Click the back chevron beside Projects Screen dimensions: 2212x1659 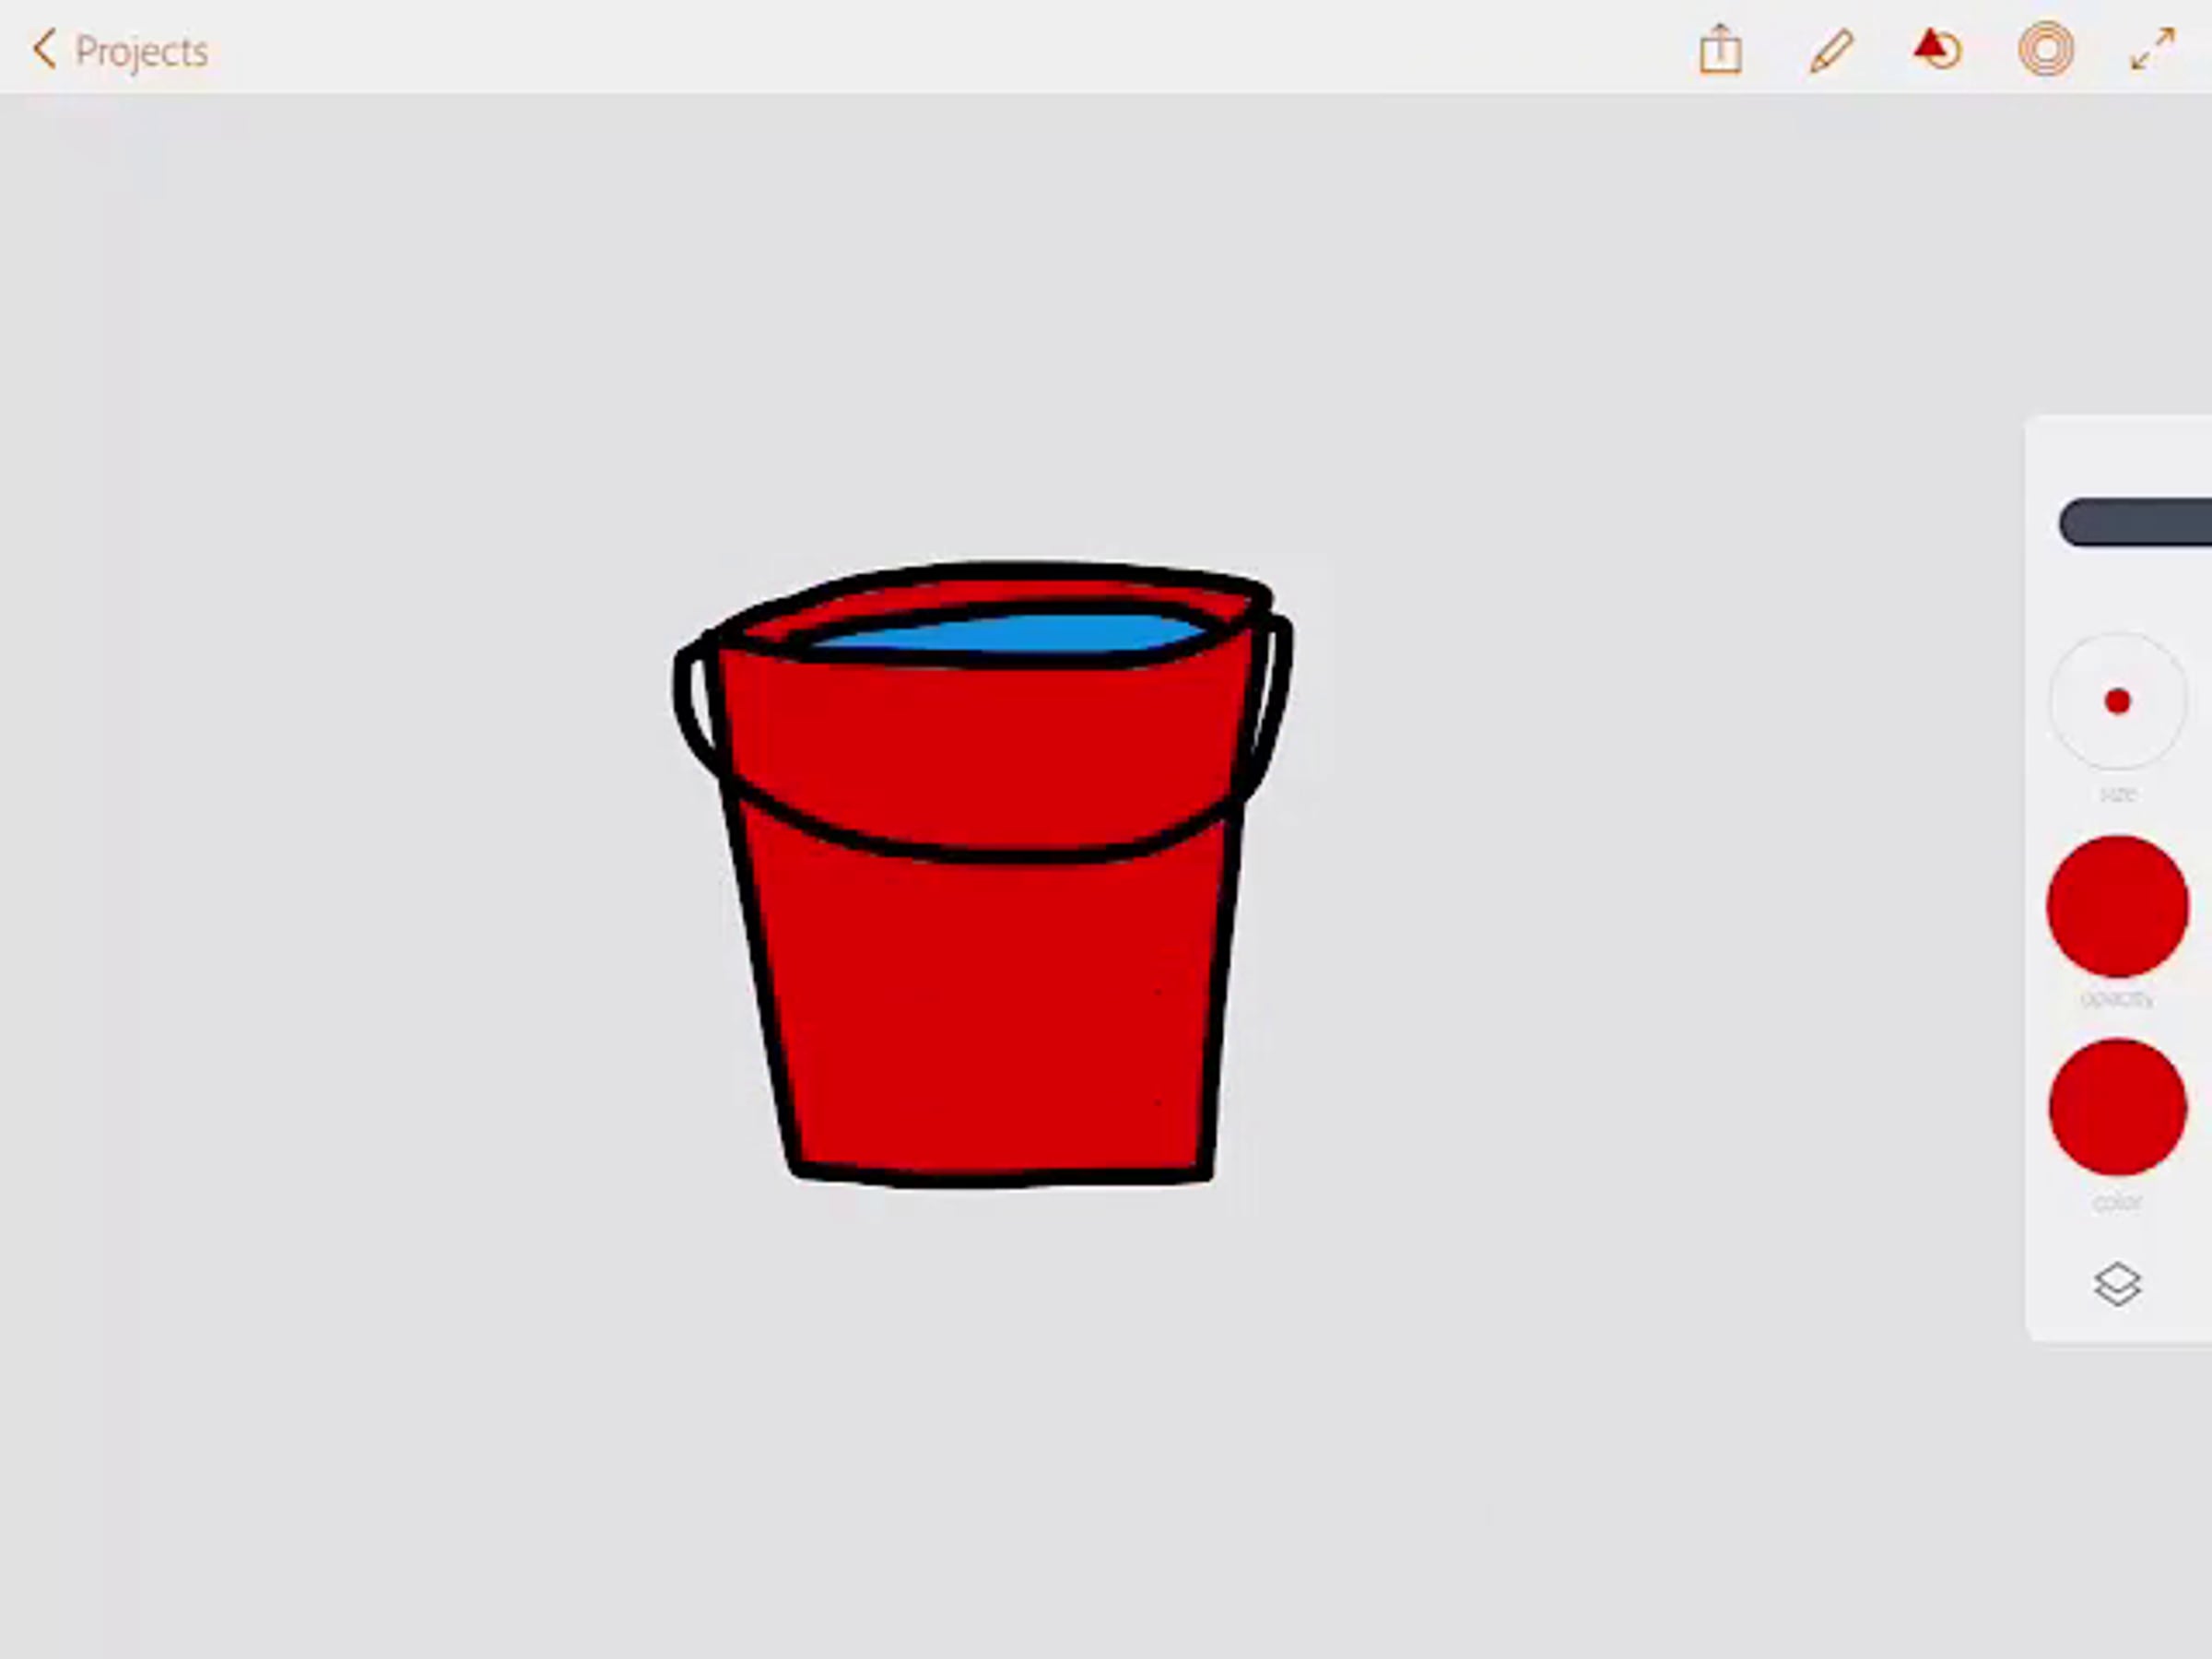(x=44, y=49)
